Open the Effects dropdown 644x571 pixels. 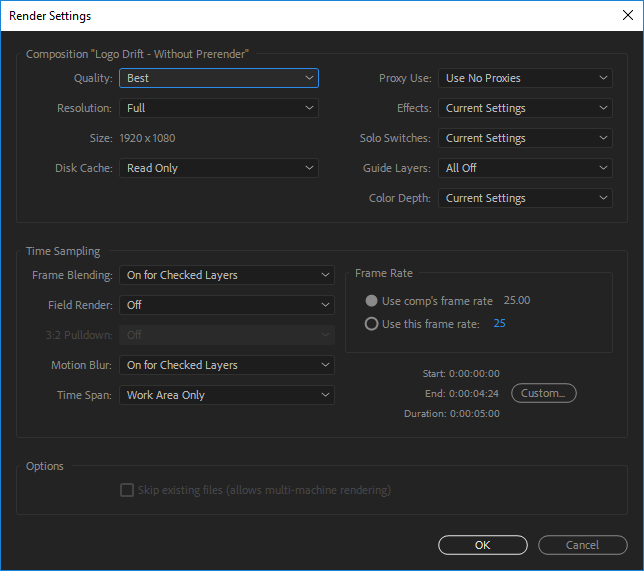[x=525, y=108]
